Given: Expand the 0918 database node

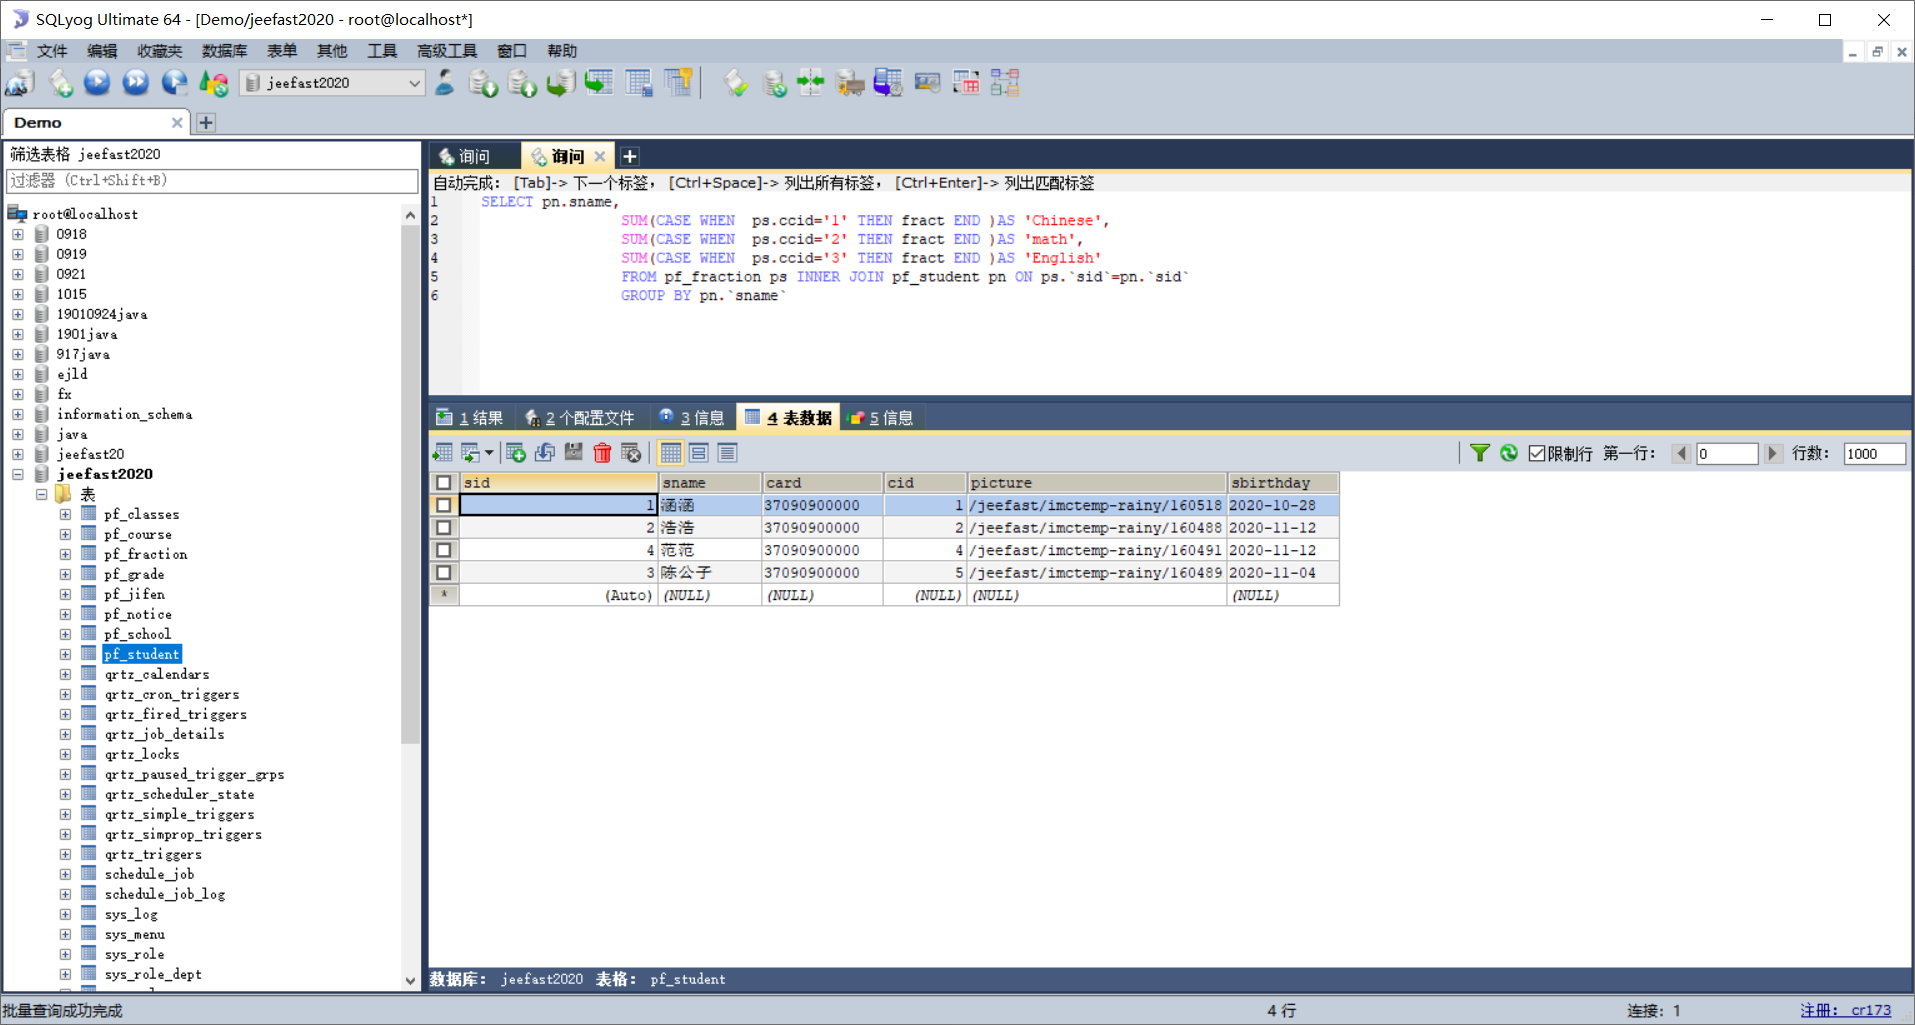Looking at the screenshot, I should coord(18,234).
